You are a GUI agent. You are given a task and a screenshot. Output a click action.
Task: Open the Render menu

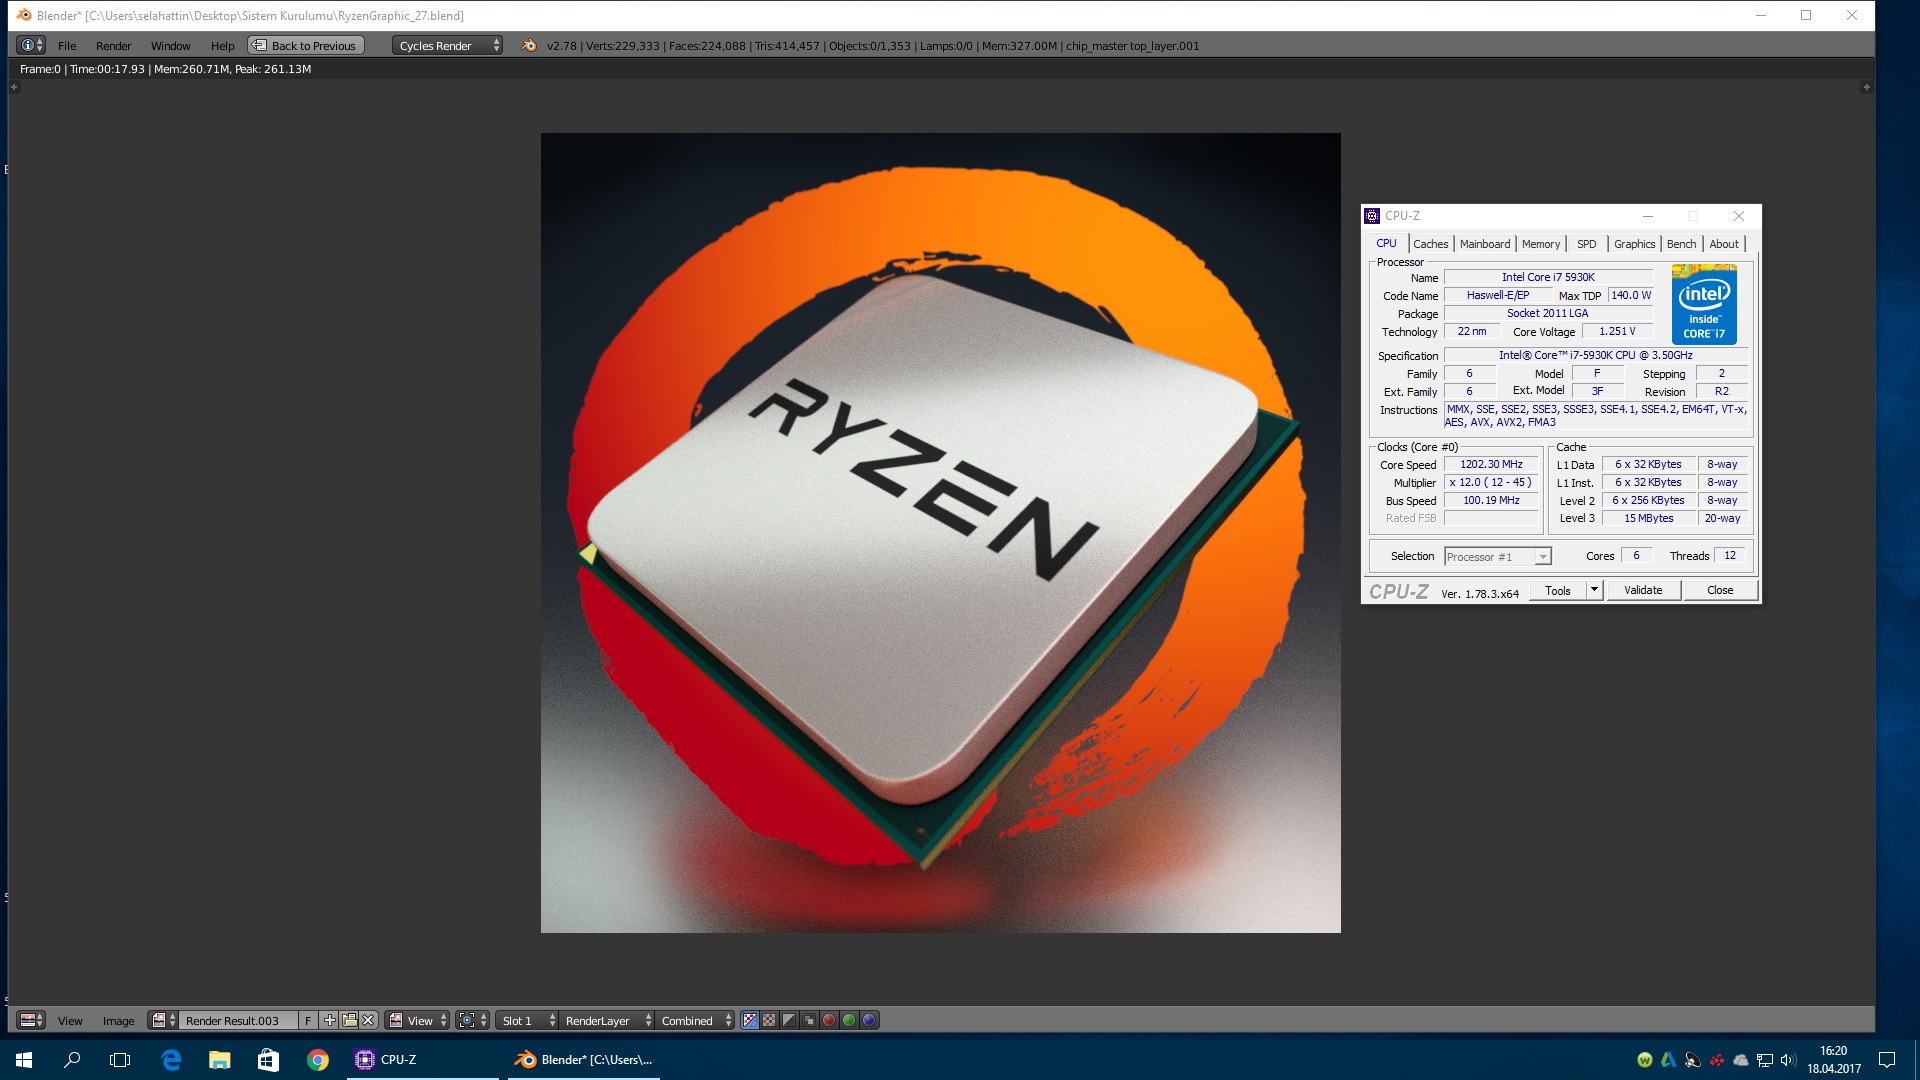(x=114, y=46)
